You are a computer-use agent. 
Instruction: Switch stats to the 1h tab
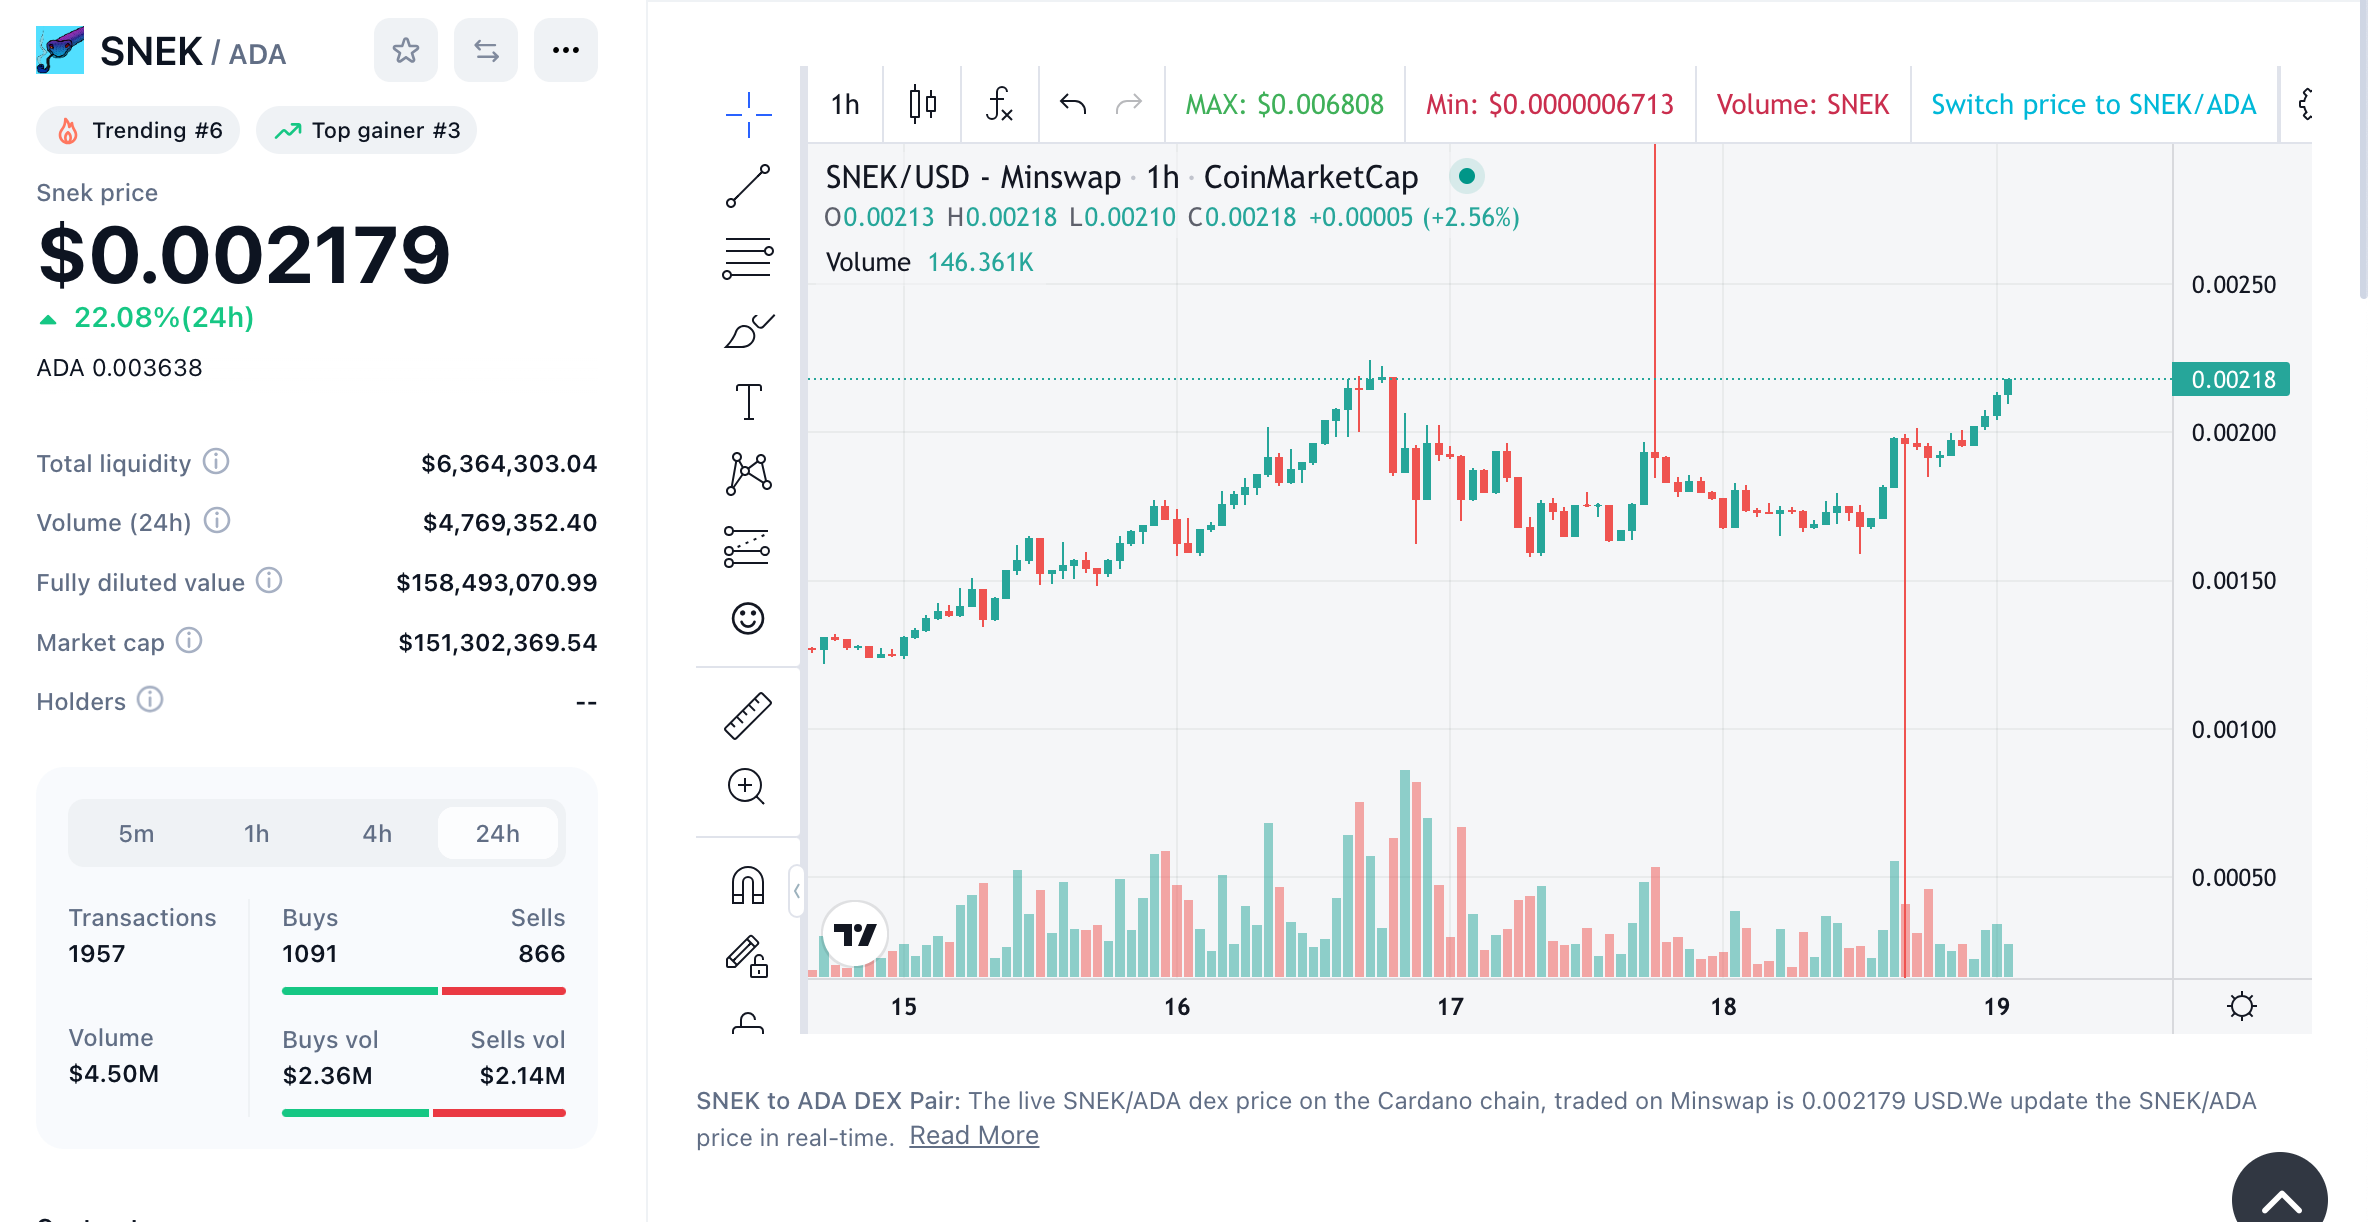point(256,833)
